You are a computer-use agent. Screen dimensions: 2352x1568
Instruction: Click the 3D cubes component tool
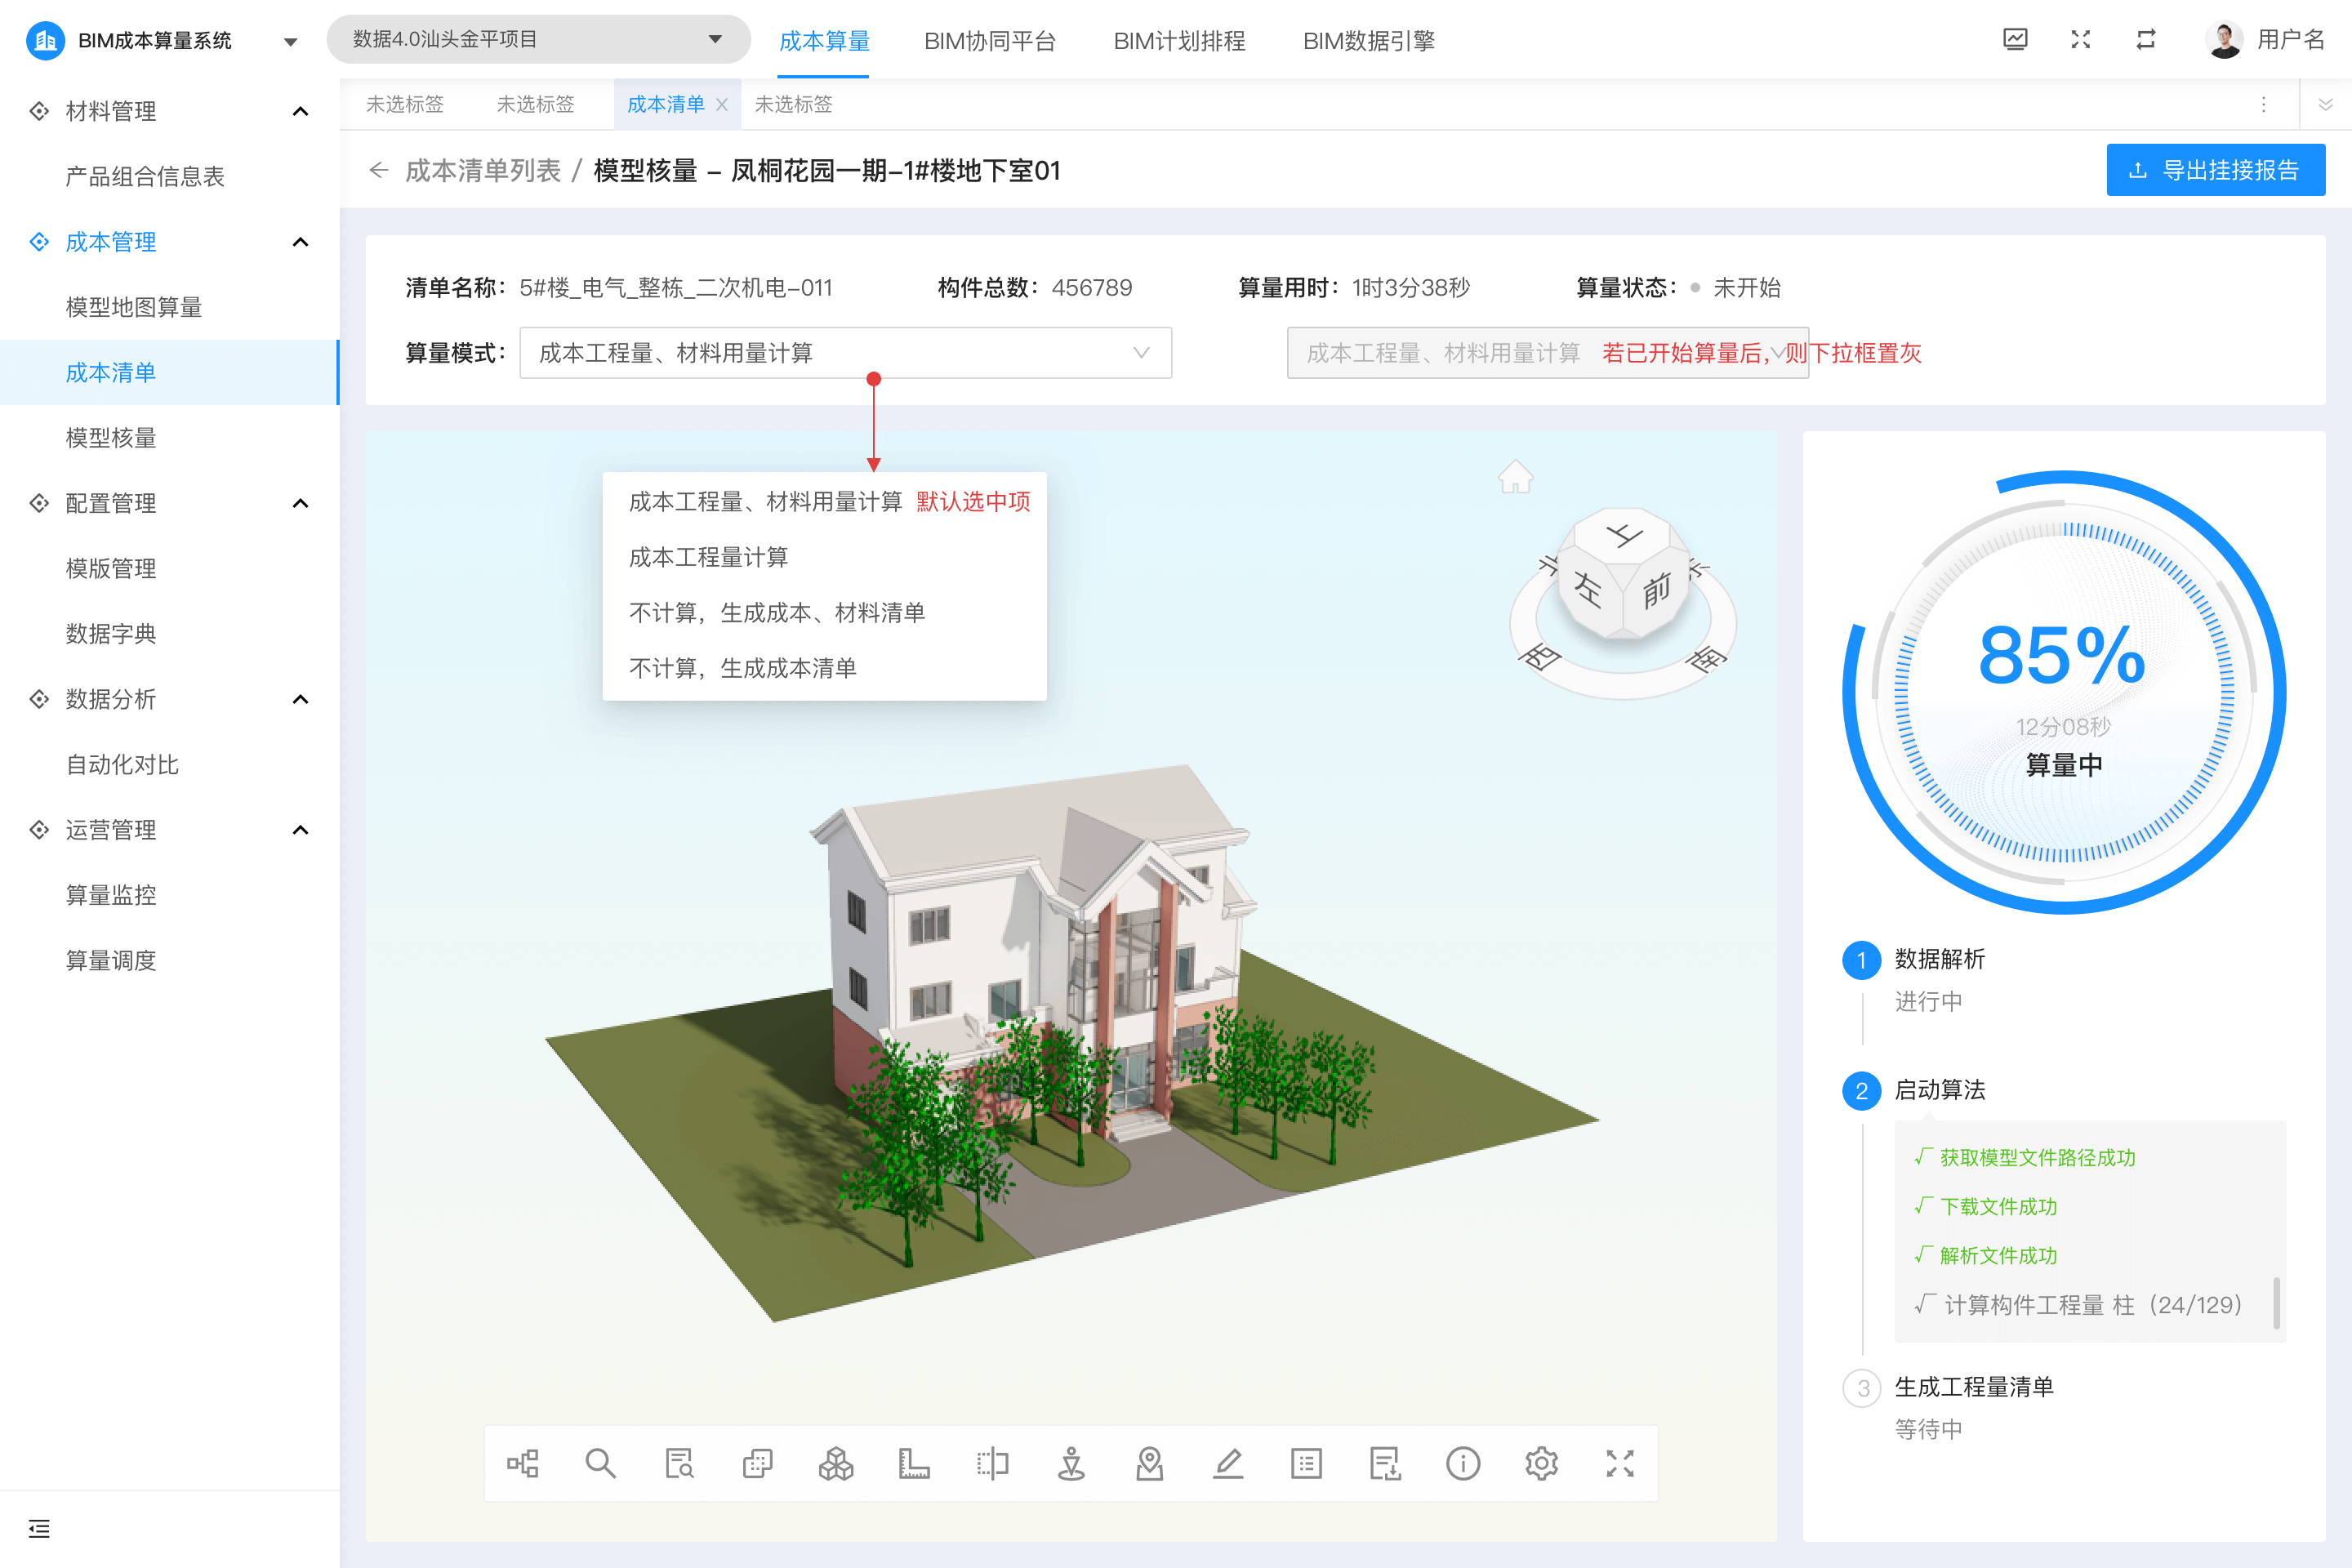click(x=836, y=1464)
